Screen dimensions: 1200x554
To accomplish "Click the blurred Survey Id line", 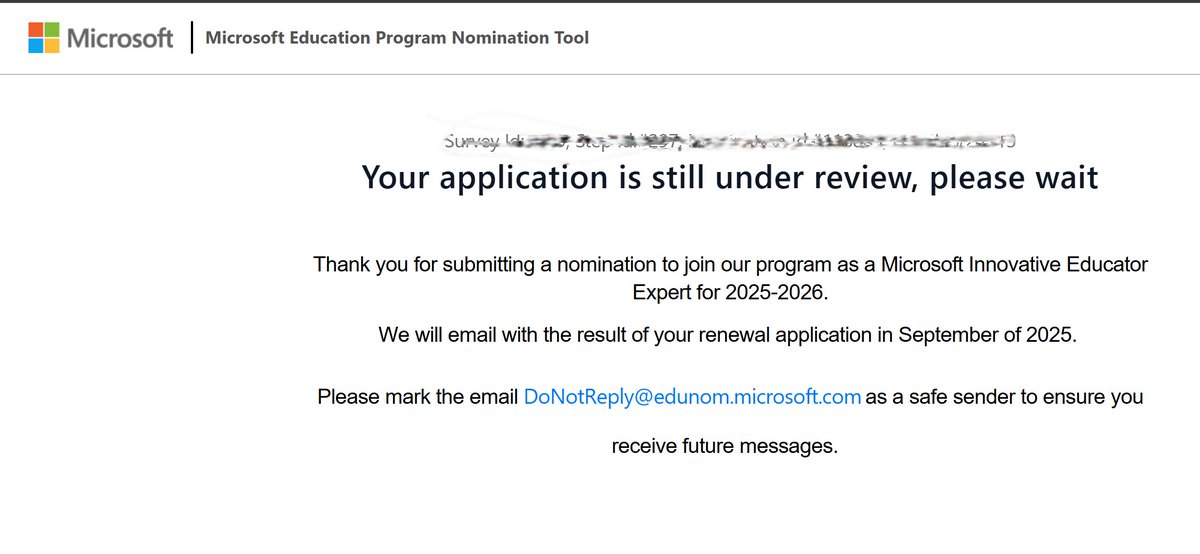I will click(x=730, y=141).
